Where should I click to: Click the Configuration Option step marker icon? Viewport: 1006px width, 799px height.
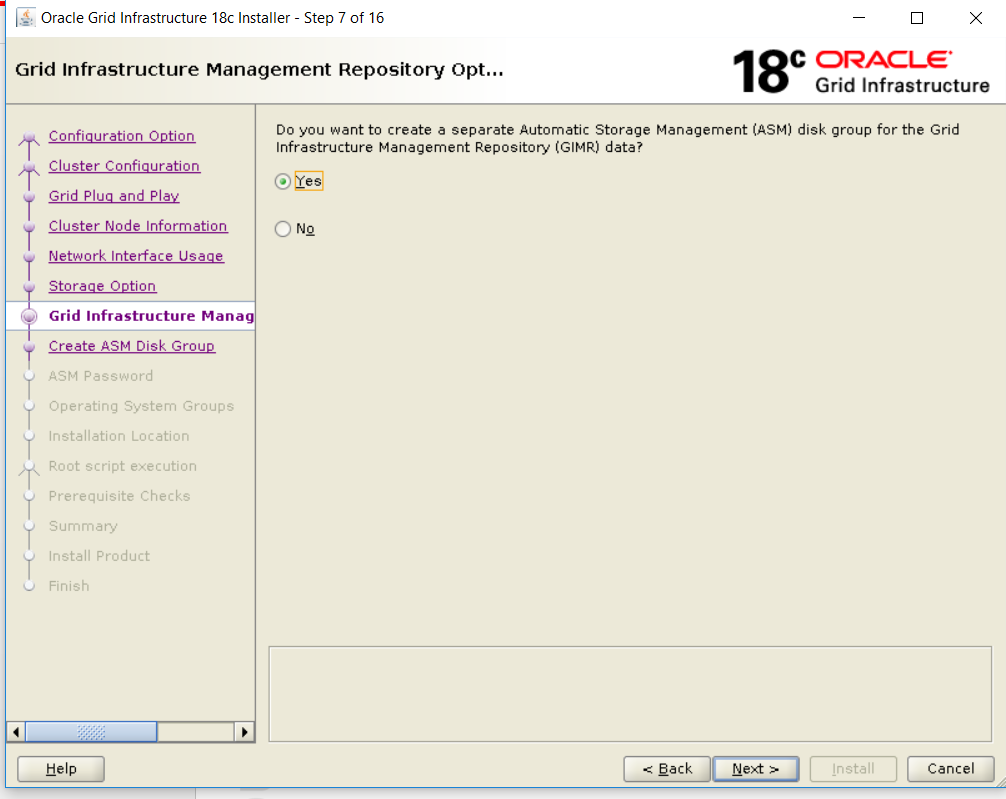pyautogui.click(x=29, y=137)
